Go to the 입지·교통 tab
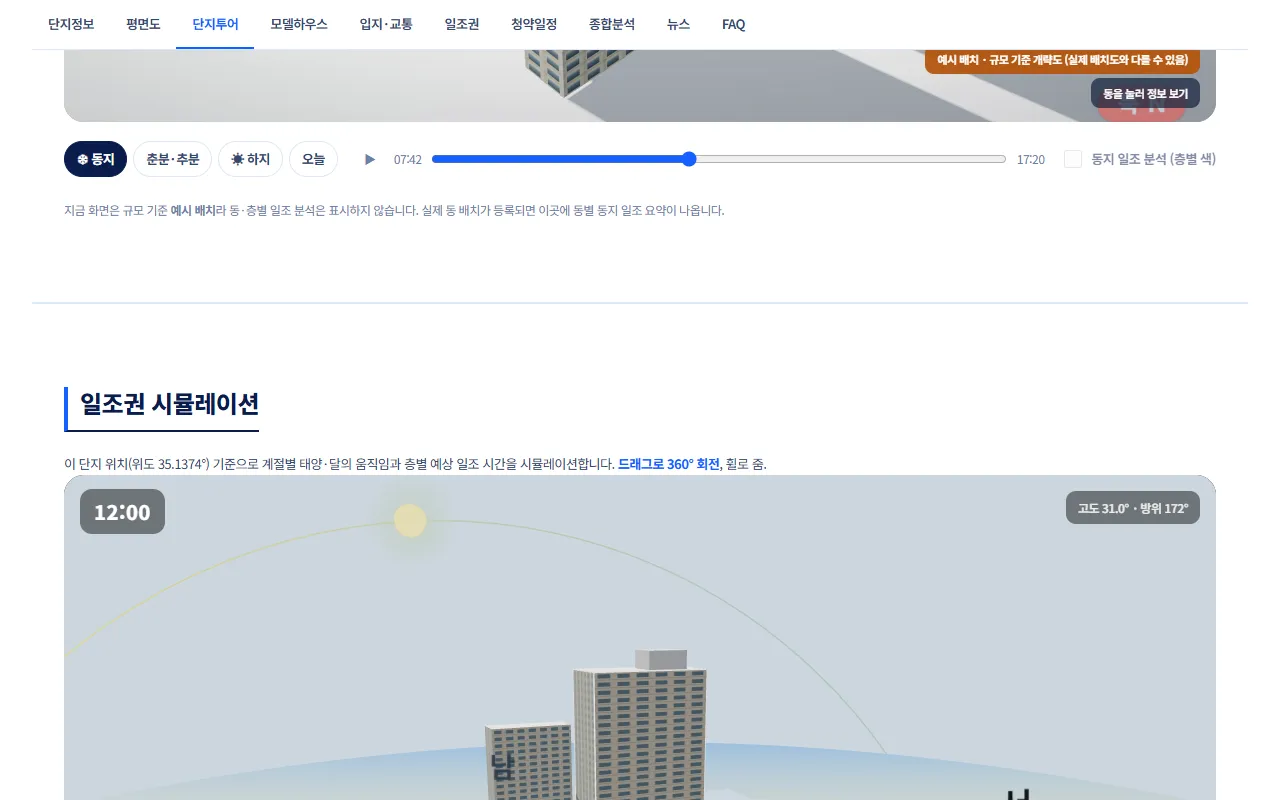The image size is (1280, 800). click(x=386, y=24)
